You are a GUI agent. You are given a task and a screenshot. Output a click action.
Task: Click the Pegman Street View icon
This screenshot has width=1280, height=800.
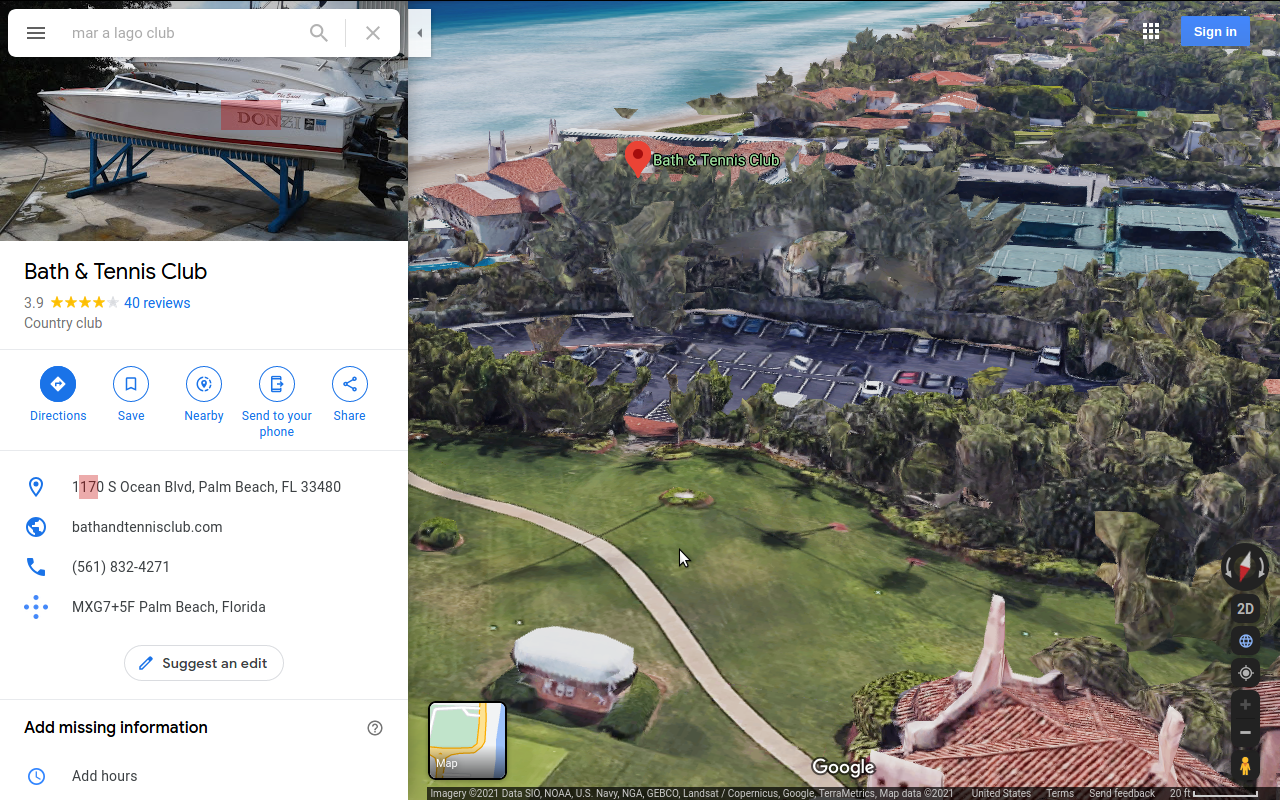pyautogui.click(x=1245, y=766)
